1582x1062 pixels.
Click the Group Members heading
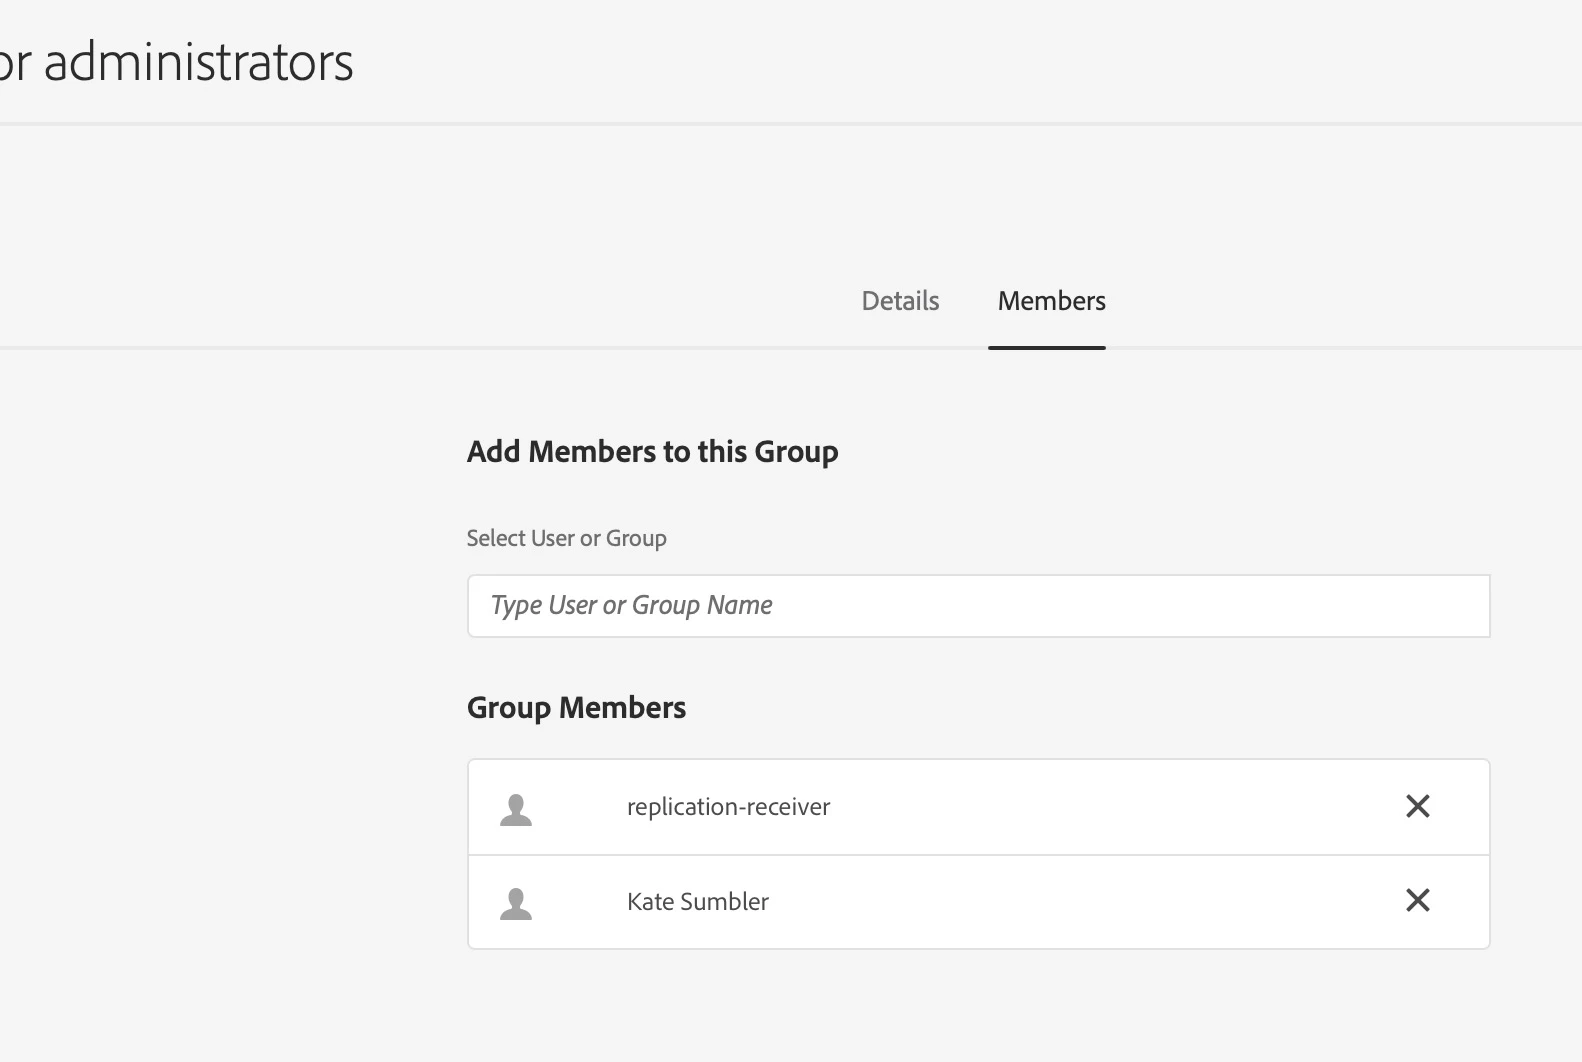click(576, 708)
